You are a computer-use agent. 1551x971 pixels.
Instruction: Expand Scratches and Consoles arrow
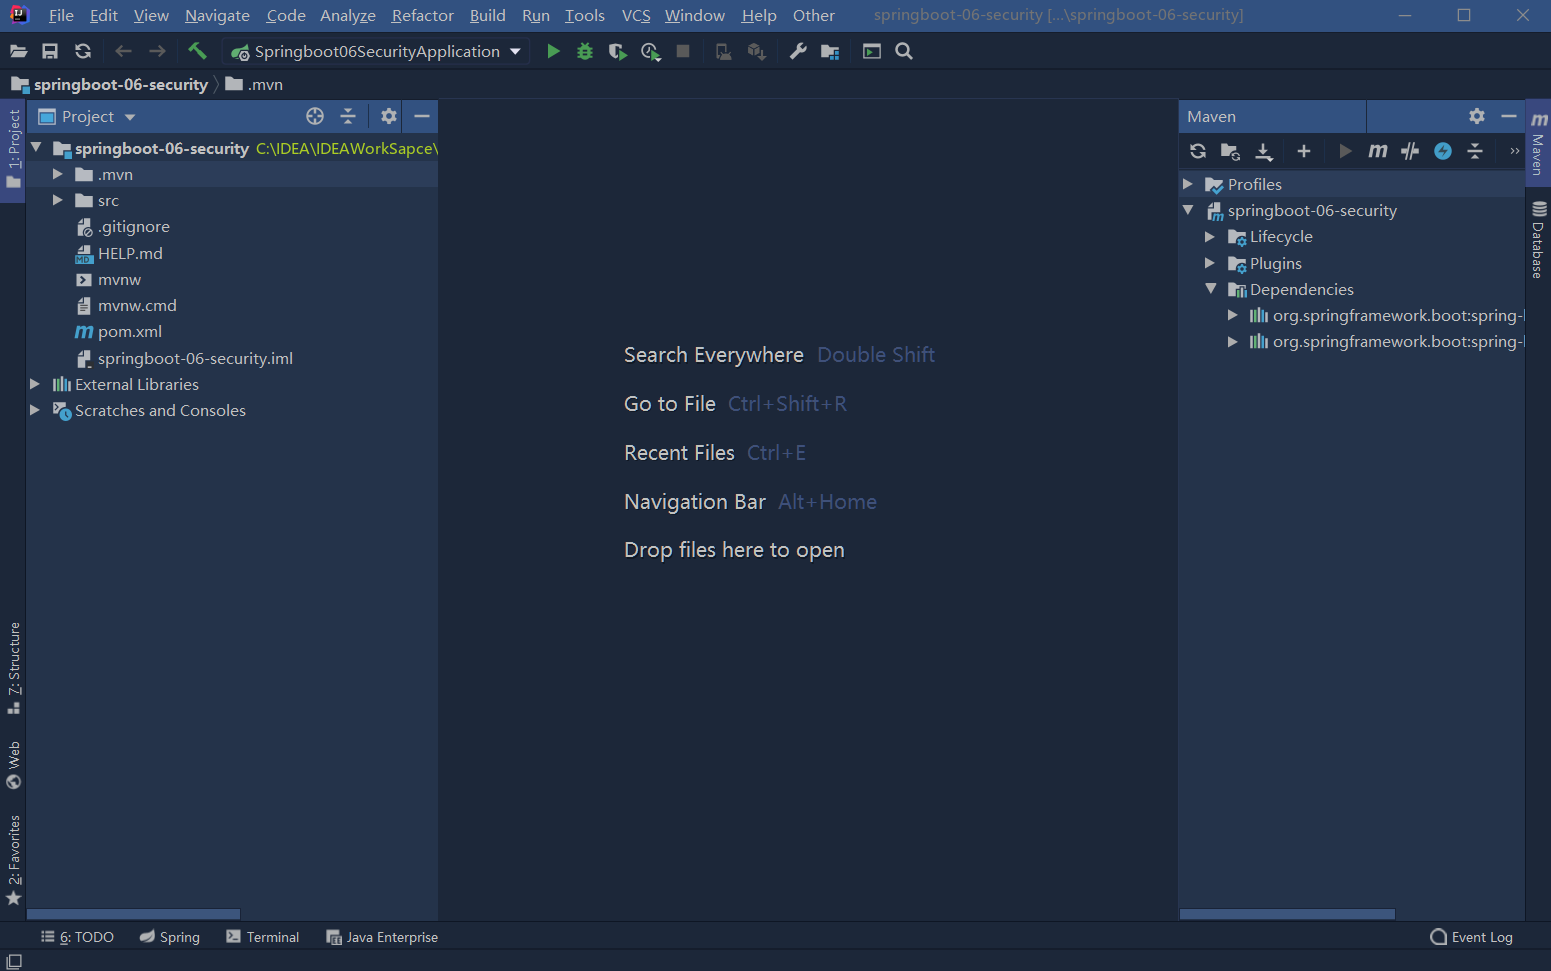[x=35, y=410]
